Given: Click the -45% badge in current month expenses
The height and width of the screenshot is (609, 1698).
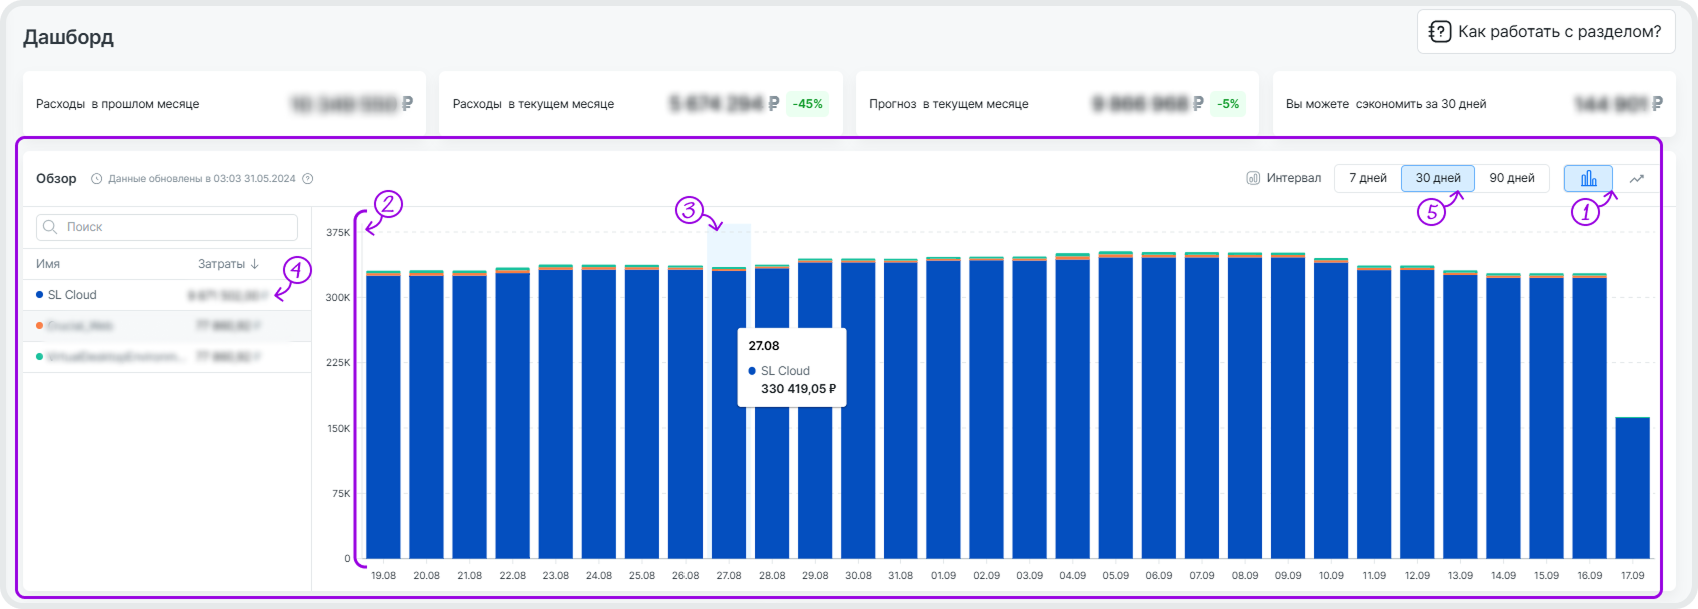Looking at the screenshot, I should click(807, 104).
